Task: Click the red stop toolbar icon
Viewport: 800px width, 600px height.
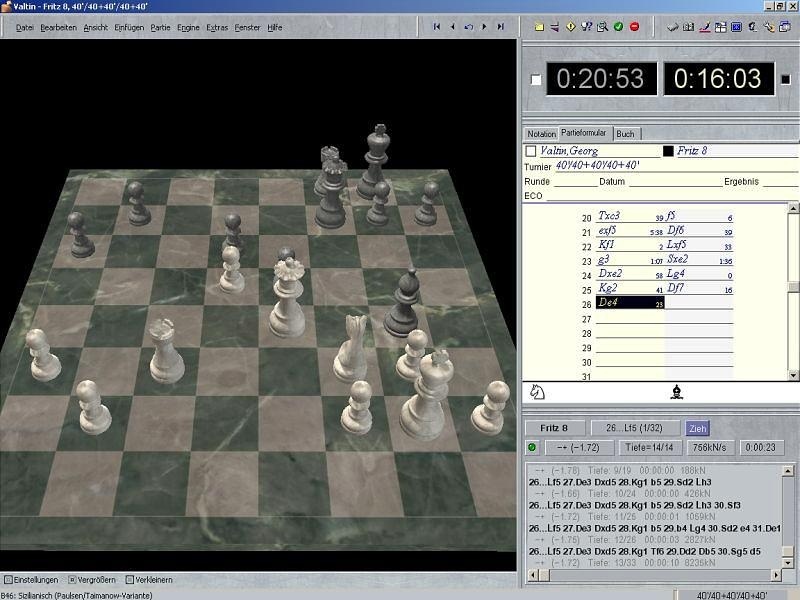Action: coord(634,27)
